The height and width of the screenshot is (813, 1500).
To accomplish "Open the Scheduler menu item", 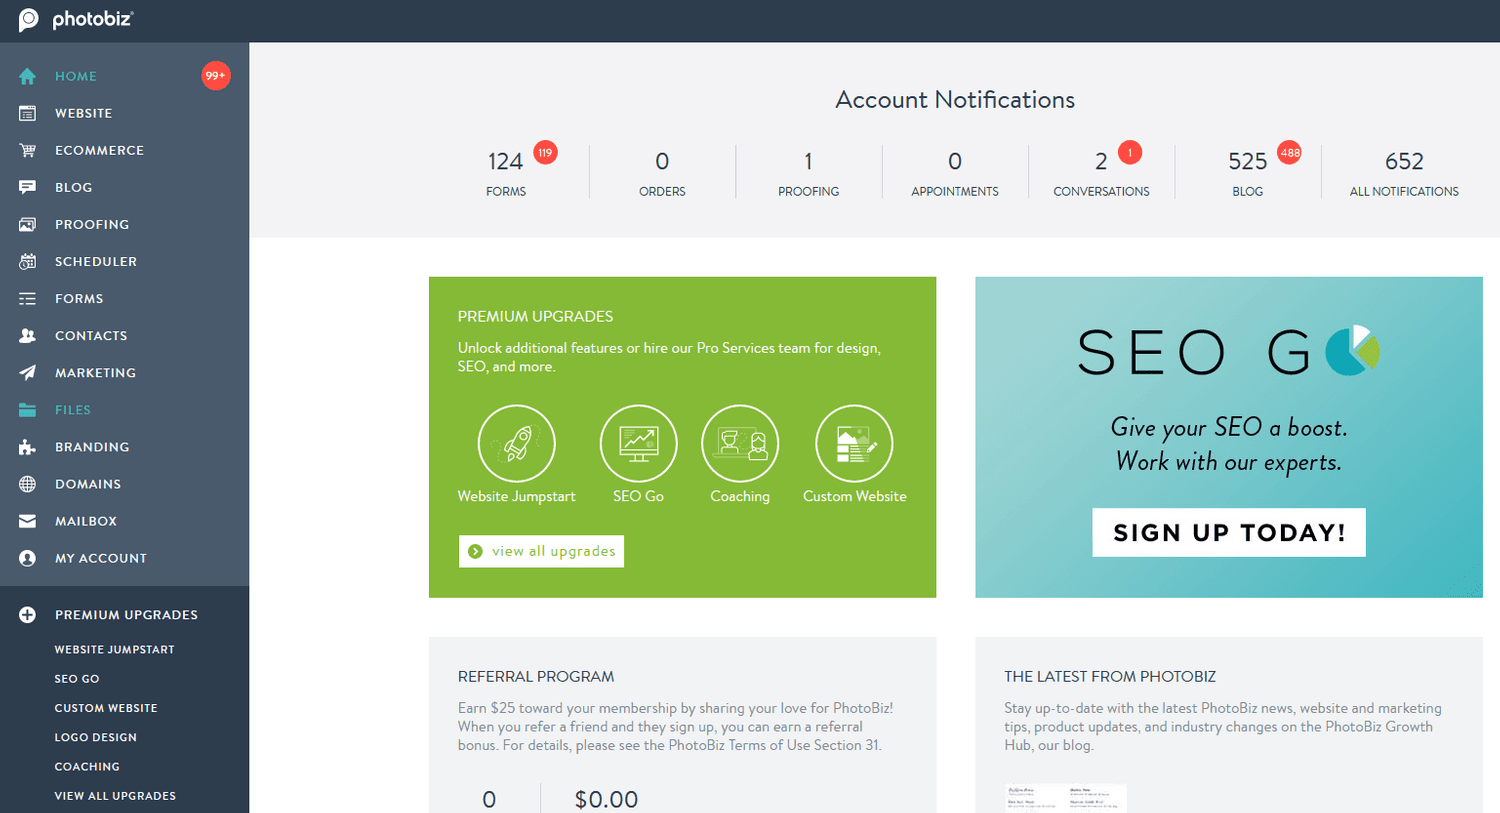I will click(x=96, y=261).
